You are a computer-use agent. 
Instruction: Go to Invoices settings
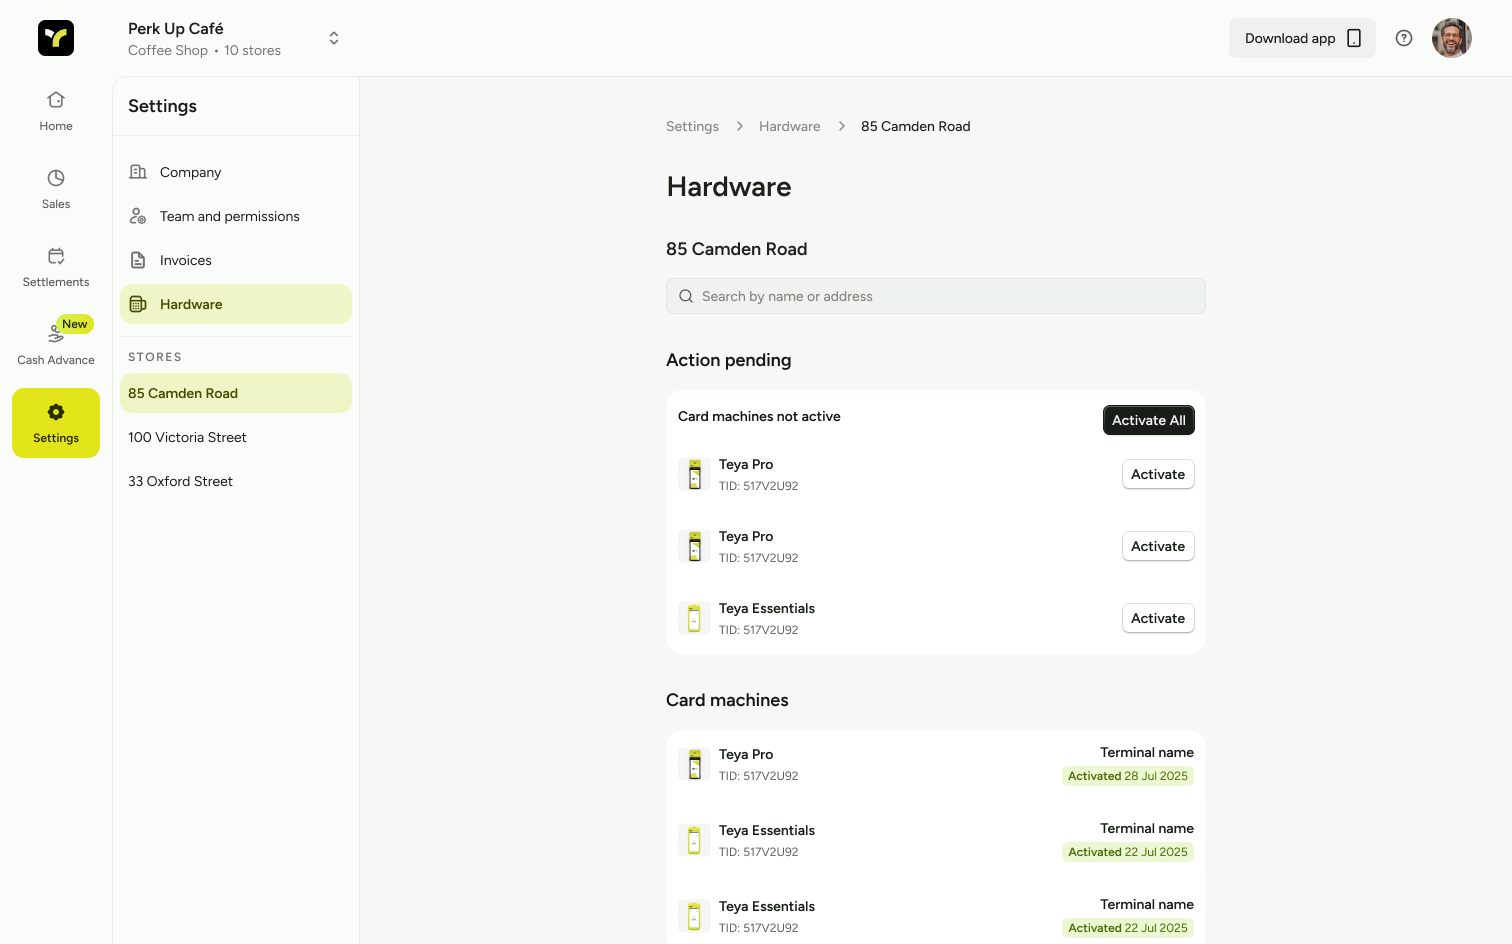185,260
